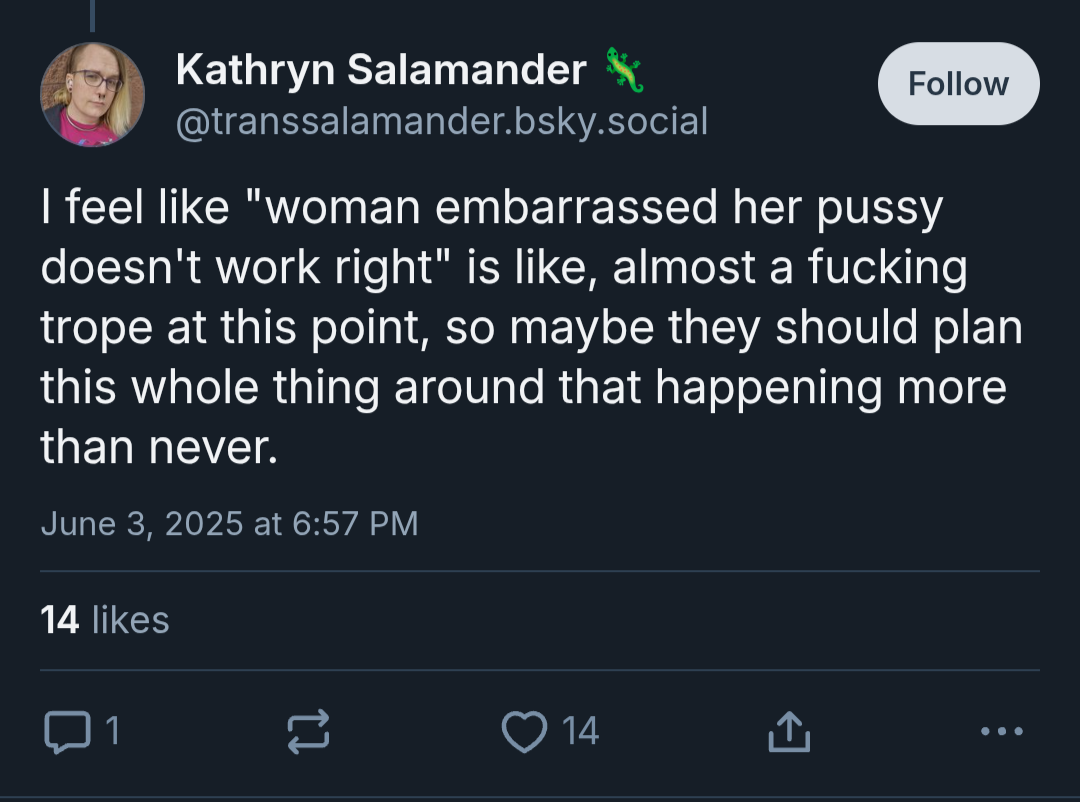This screenshot has height=802, width=1080.
Task: Click the reply count number 1
Action: click(x=113, y=731)
